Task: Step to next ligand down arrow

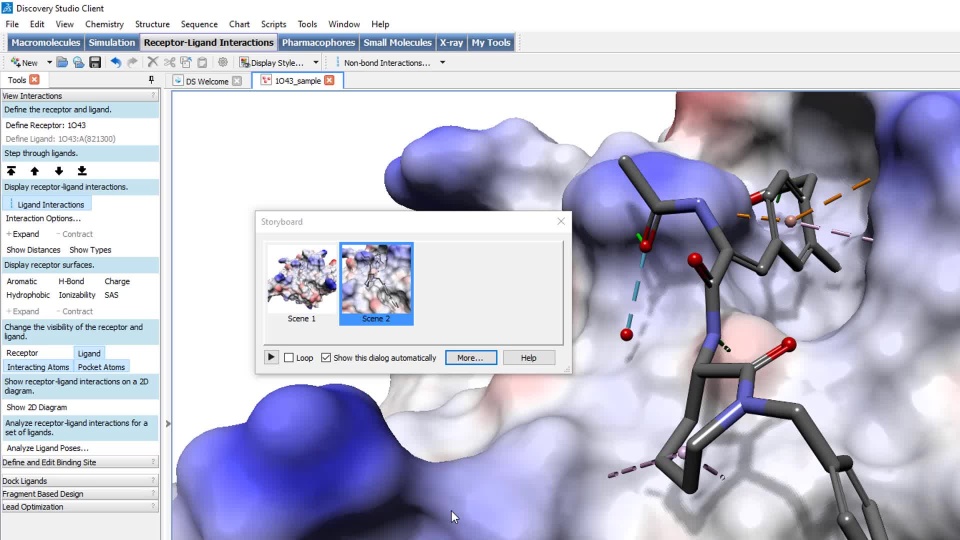Action: pyautogui.click(x=59, y=171)
